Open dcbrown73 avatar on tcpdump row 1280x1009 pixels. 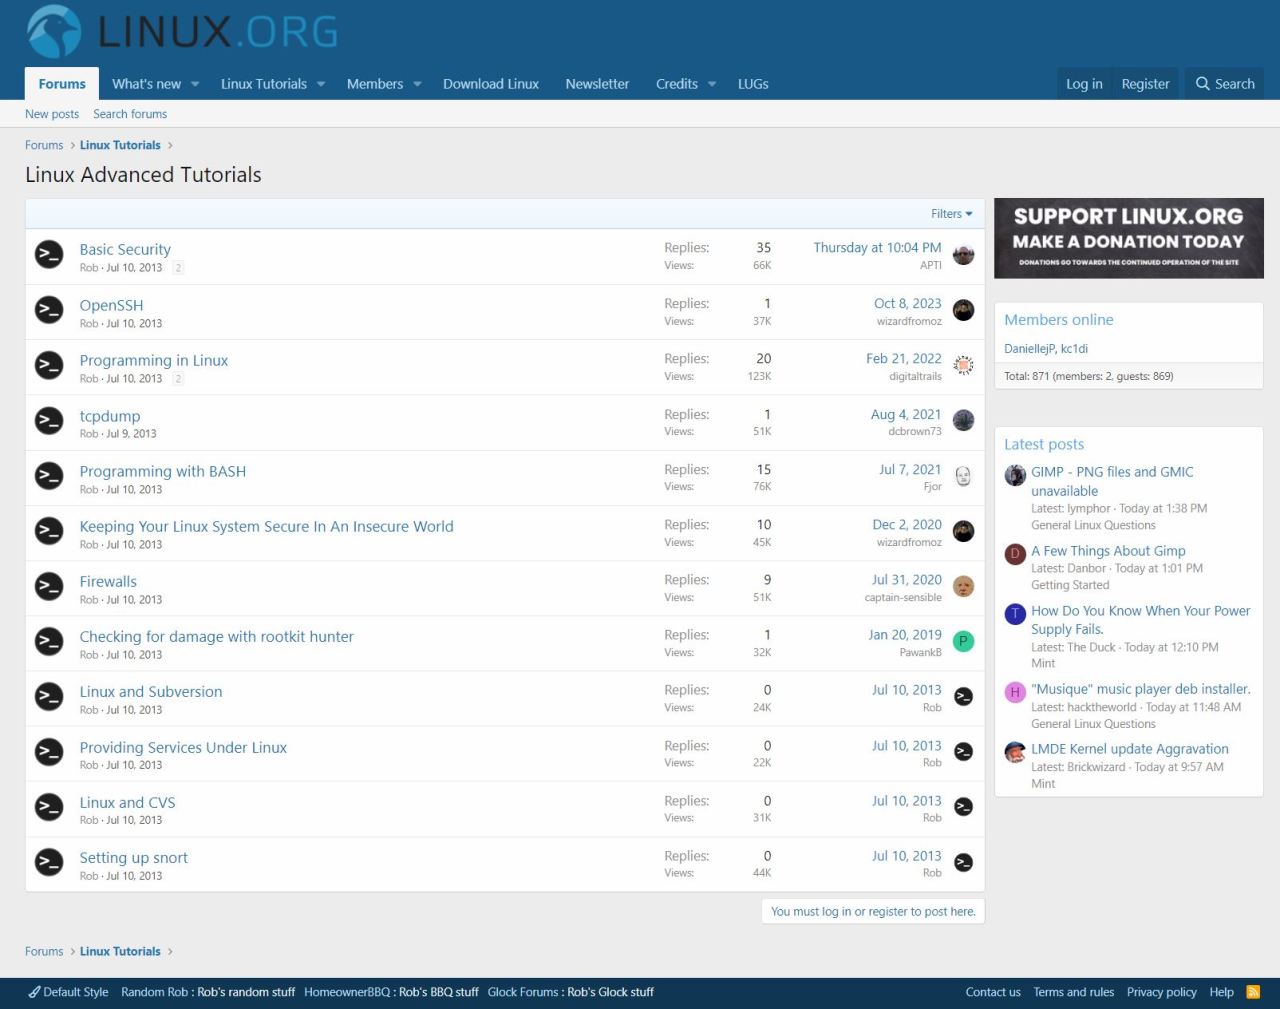[x=964, y=420]
